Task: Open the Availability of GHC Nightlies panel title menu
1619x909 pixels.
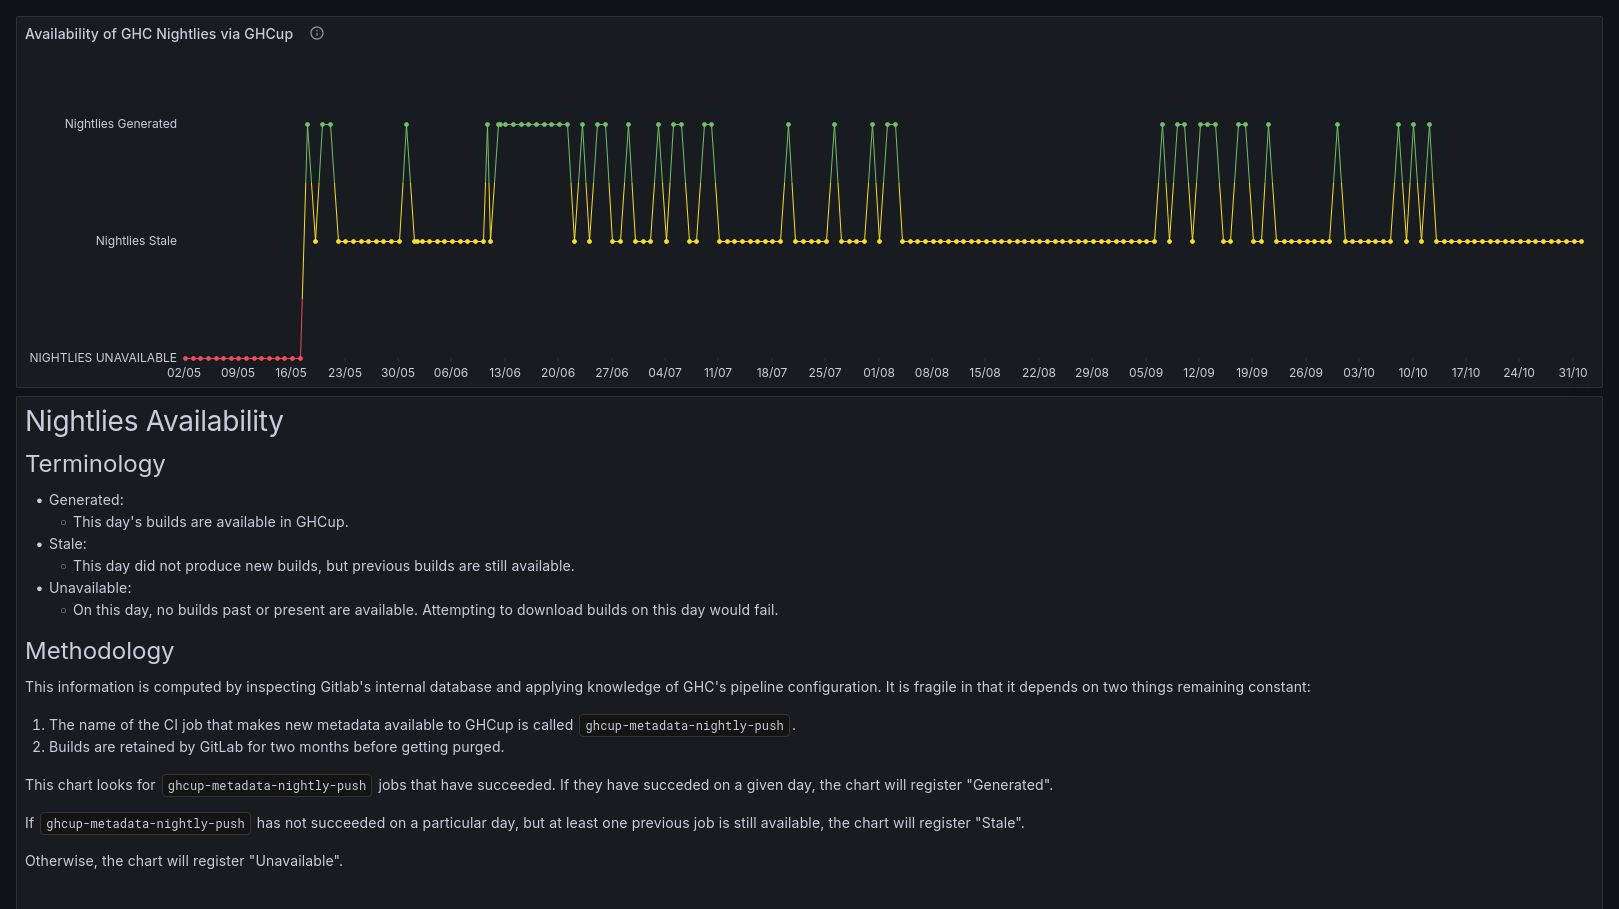Action: (159, 34)
